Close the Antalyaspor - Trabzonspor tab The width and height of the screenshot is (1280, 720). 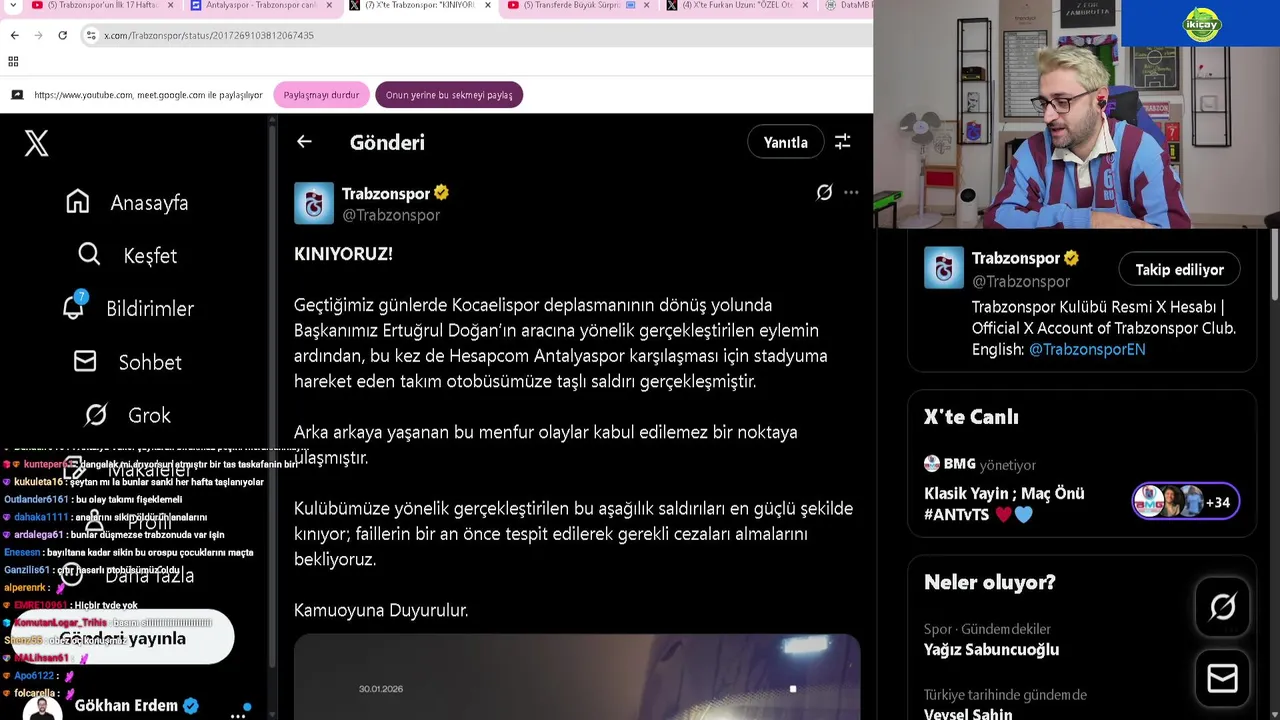coord(328,5)
